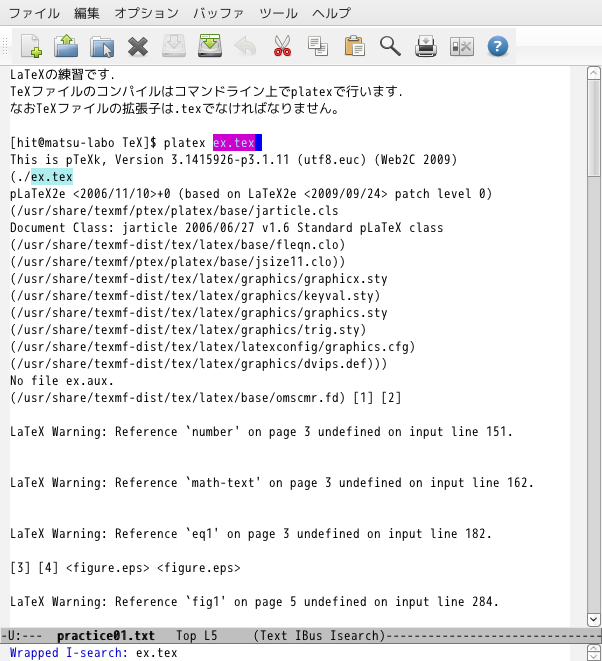602x661 pixels.
Task: Expand the ヘルプ menu
Action: coord(331,13)
